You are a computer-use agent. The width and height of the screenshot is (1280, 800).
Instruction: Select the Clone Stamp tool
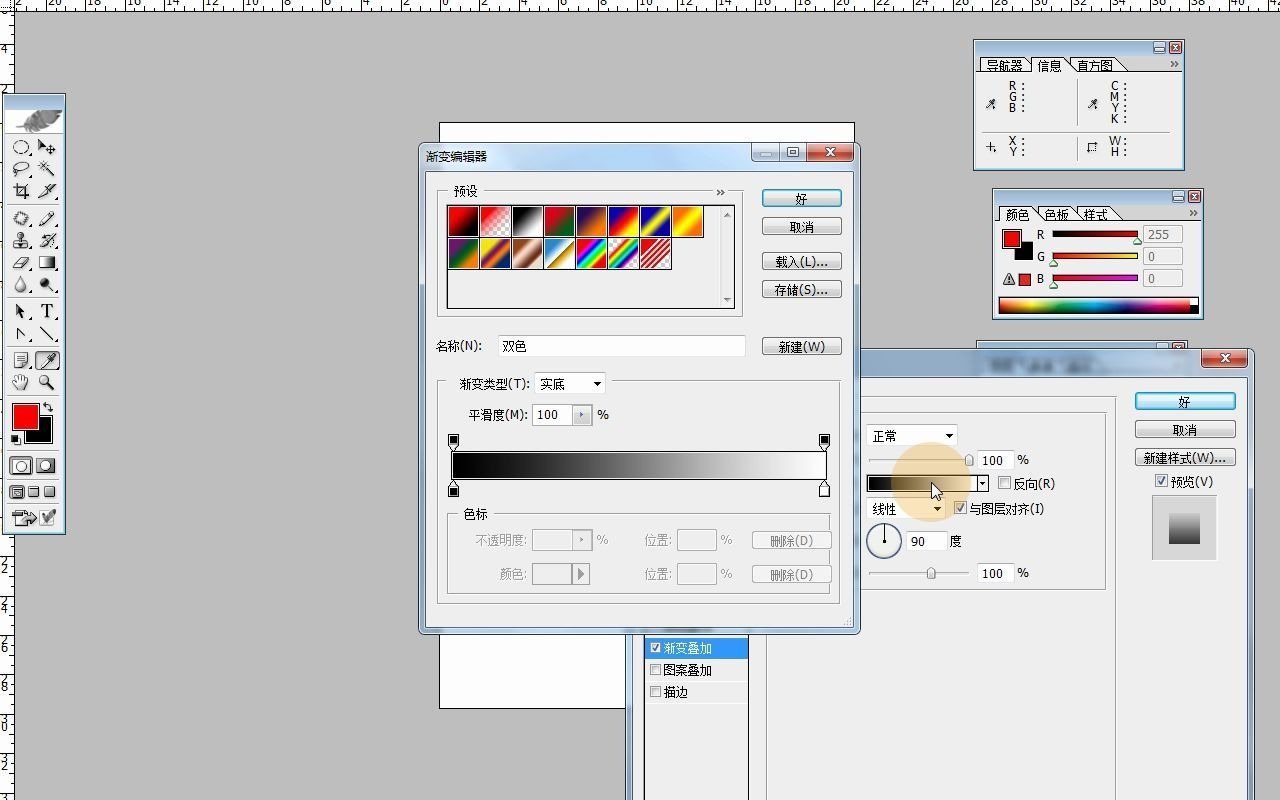coord(21,241)
